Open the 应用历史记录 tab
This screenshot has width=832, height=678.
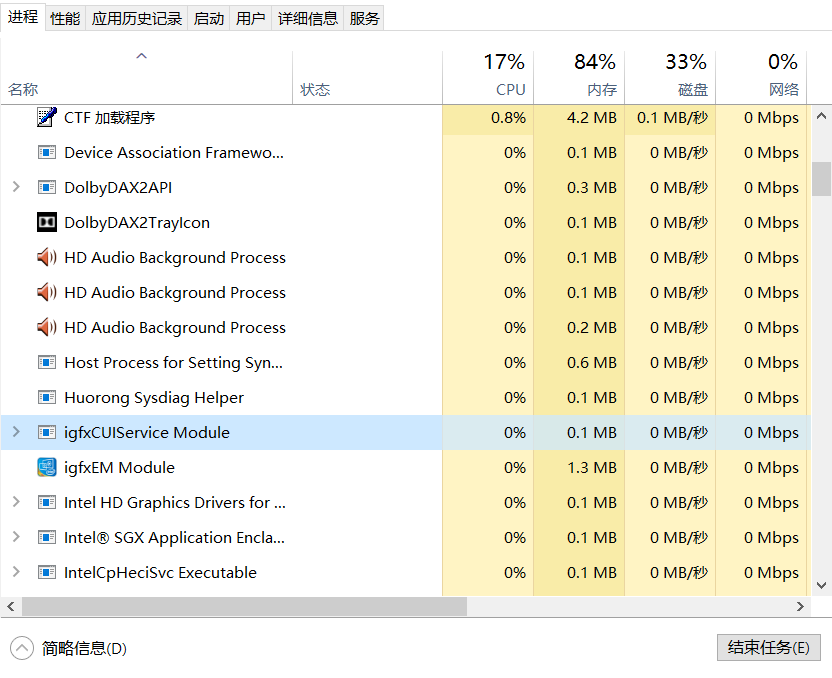click(x=136, y=19)
